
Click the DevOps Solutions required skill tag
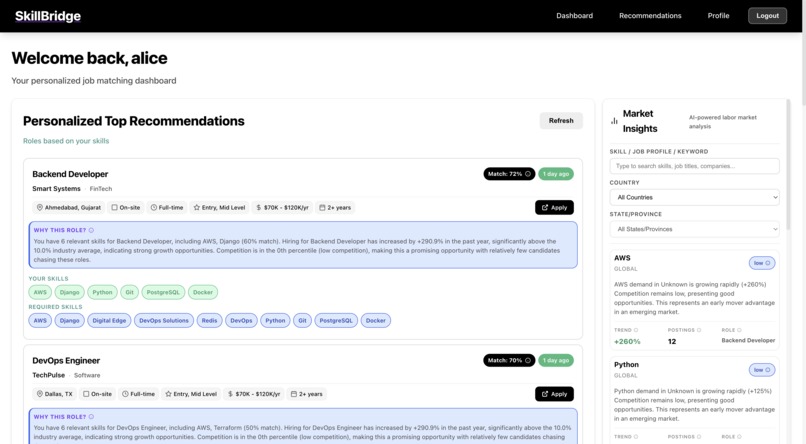pyautogui.click(x=164, y=321)
